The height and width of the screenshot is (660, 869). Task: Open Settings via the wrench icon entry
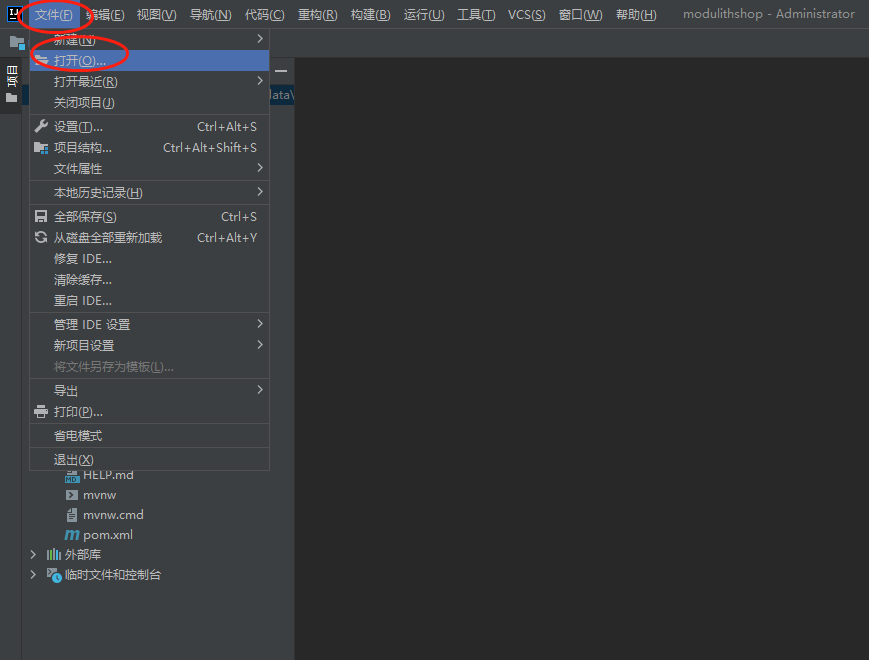(x=41, y=127)
